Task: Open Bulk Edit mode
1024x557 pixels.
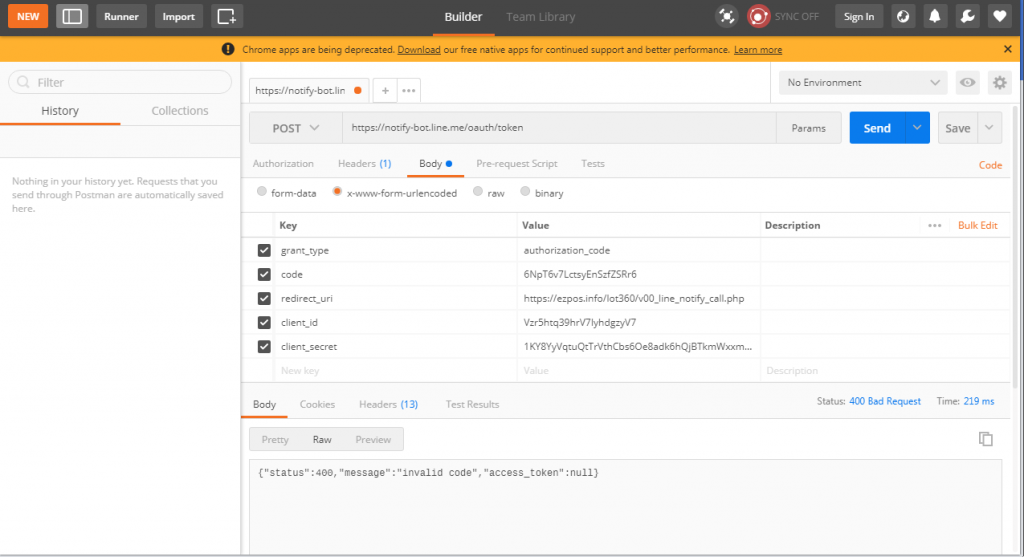Action: click(978, 225)
